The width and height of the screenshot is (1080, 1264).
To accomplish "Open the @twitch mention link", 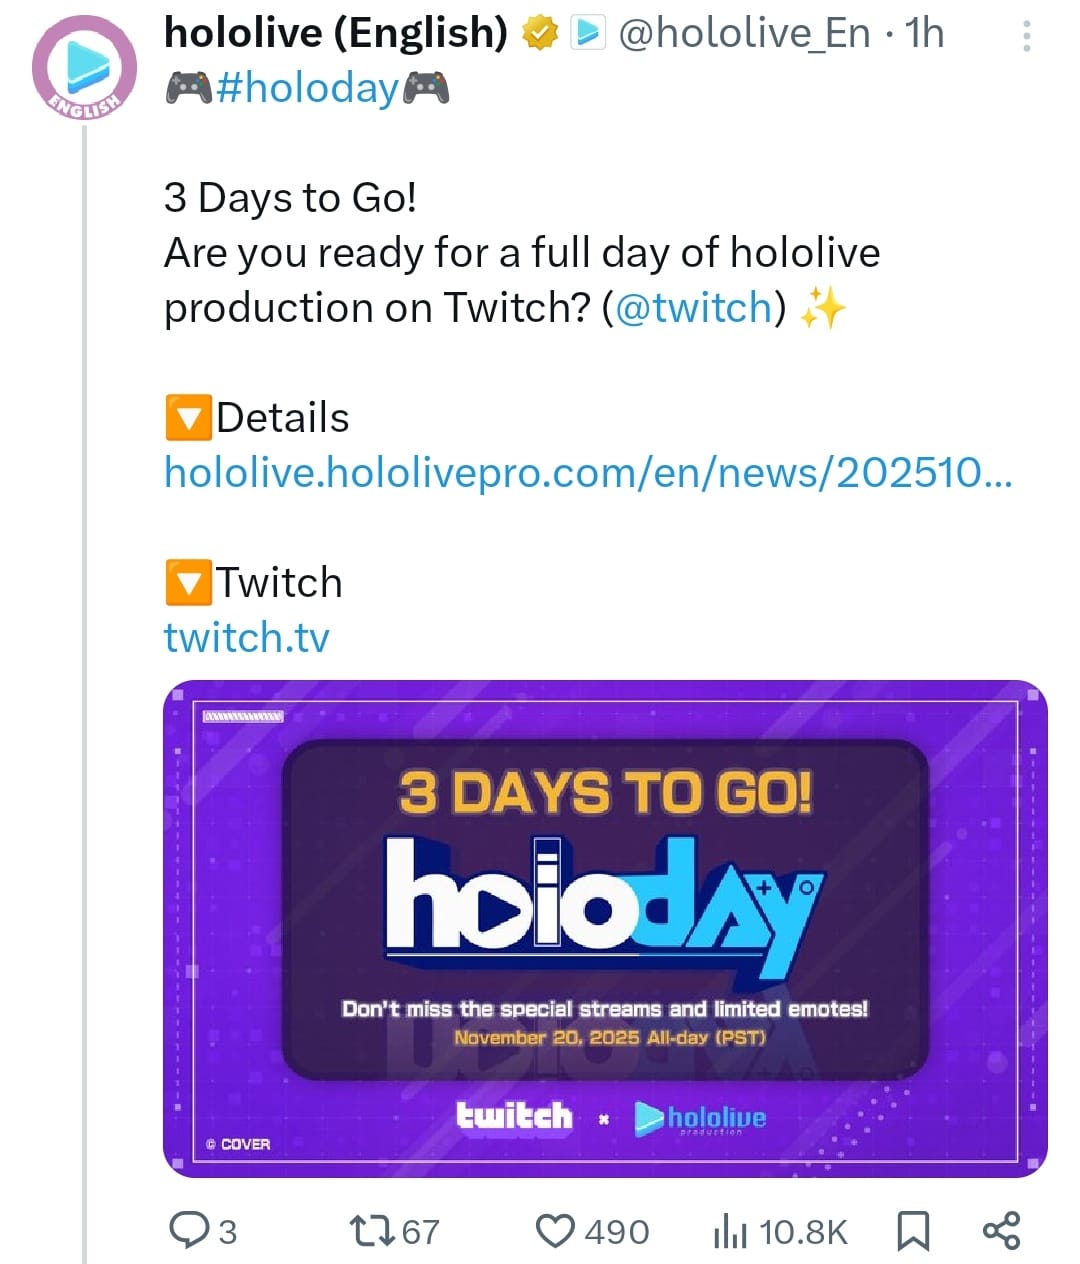I will 694,307.
